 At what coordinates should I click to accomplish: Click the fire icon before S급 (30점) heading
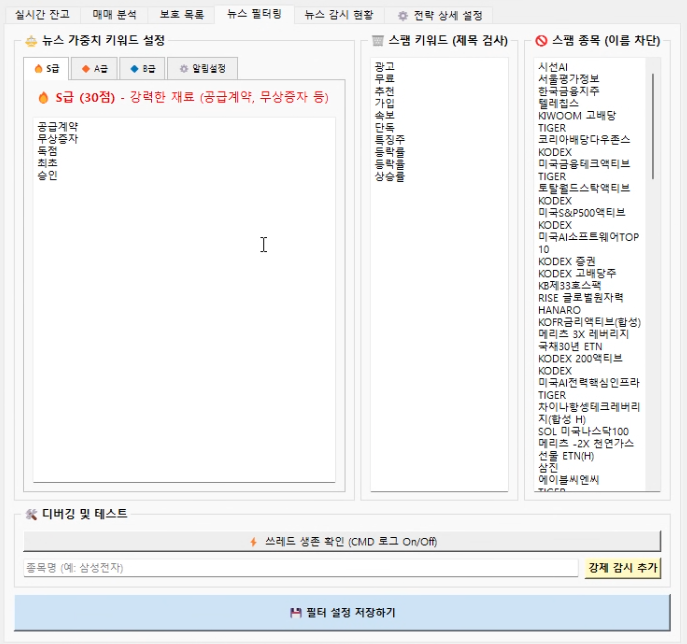(x=43, y=97)
